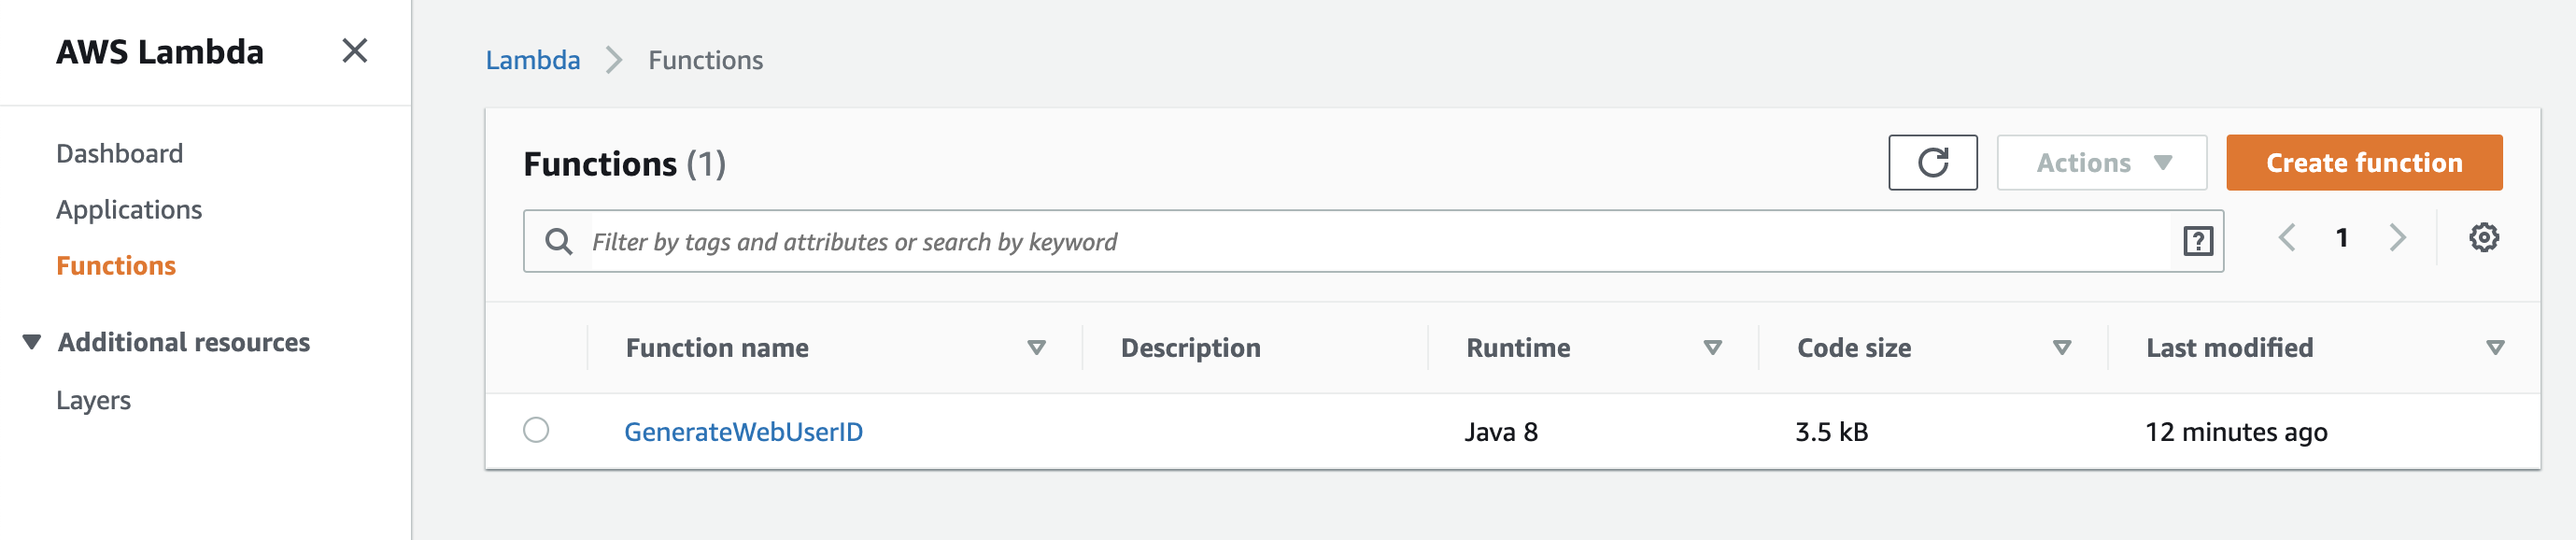The image size is (2576, 540).
Task: Collapse Additional resources section
Action: [32, 343]
